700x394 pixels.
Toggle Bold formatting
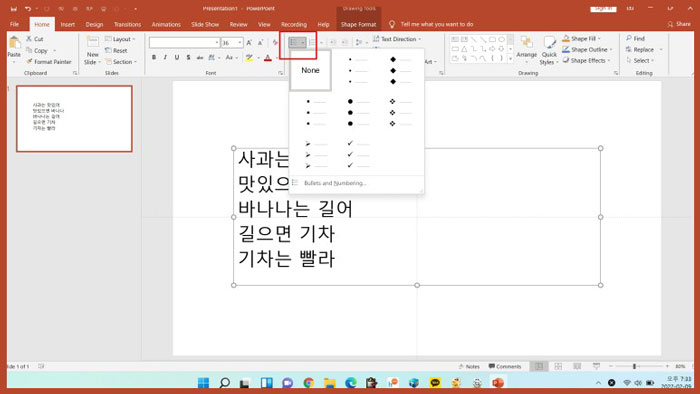coord(154,58)
